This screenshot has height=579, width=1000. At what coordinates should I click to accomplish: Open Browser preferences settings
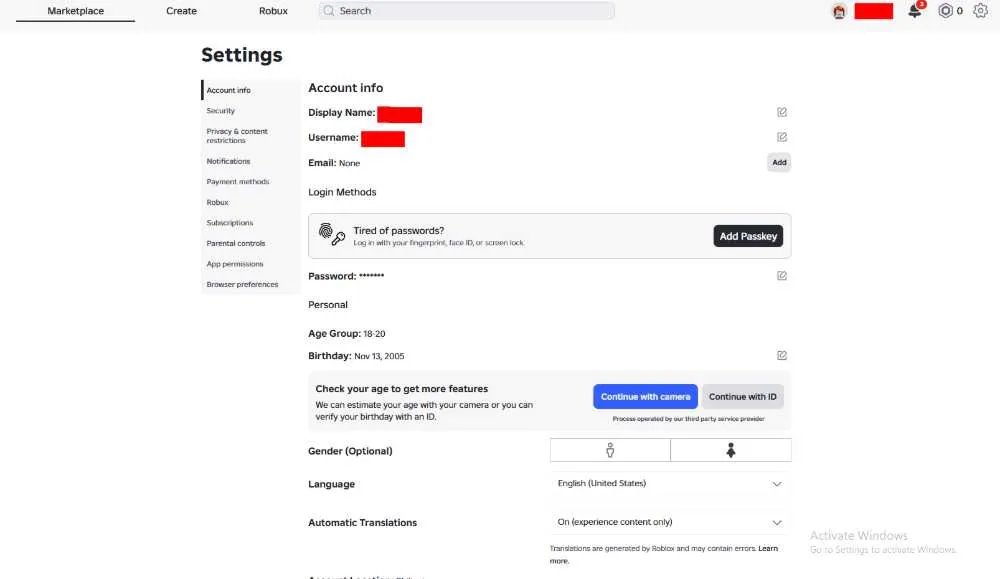[242, 284]
